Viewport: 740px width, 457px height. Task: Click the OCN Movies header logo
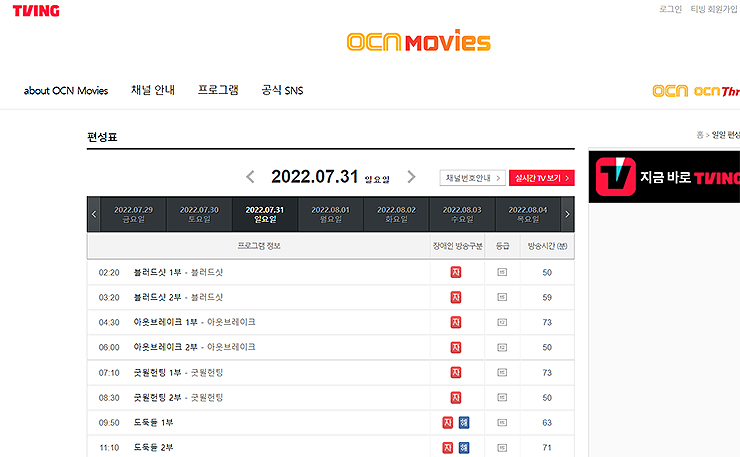[419, 41]
